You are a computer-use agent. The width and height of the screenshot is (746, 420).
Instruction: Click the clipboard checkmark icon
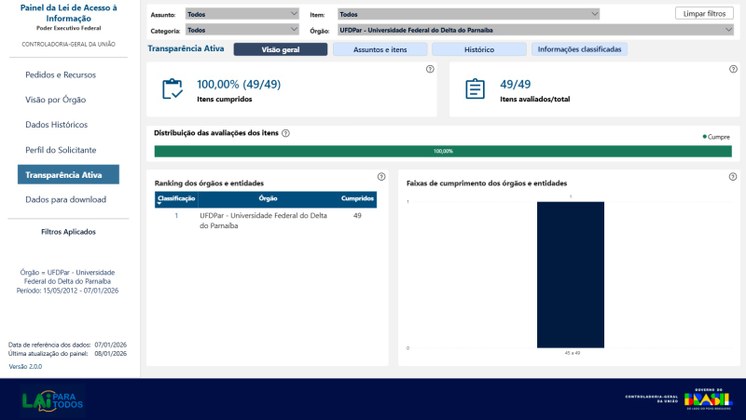click(x=172, y=89)
